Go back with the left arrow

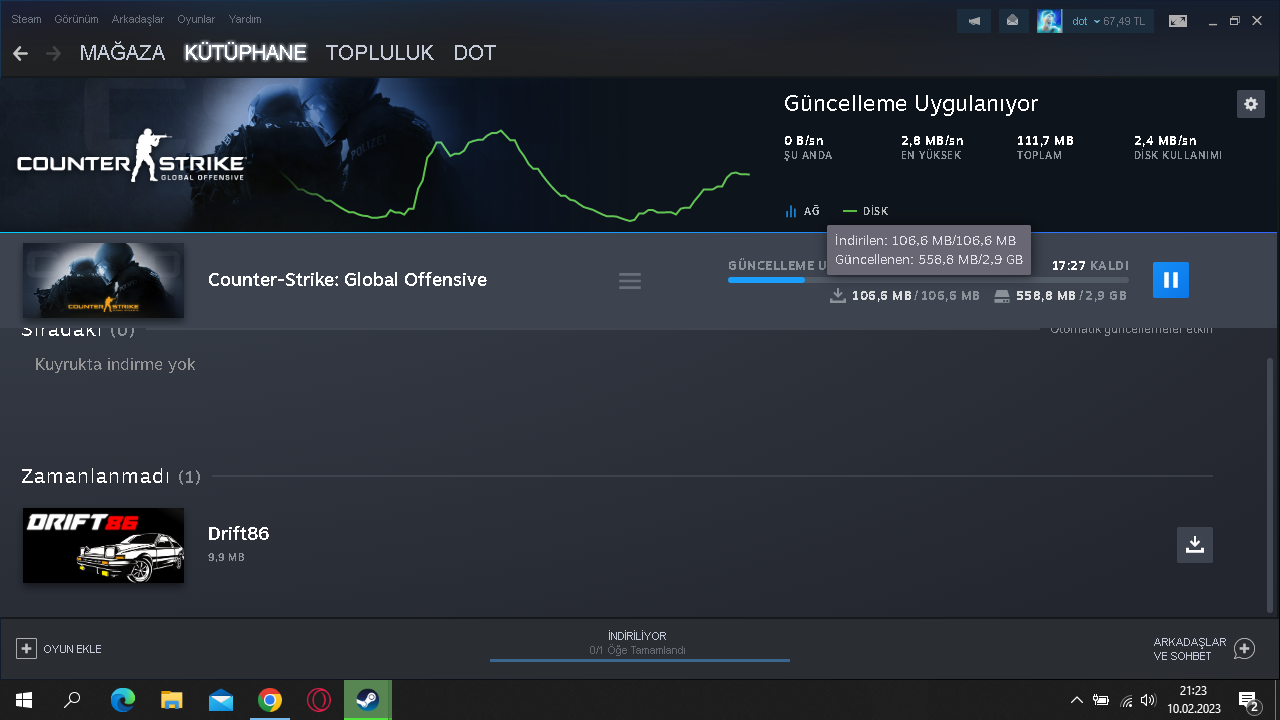[20, 53]
